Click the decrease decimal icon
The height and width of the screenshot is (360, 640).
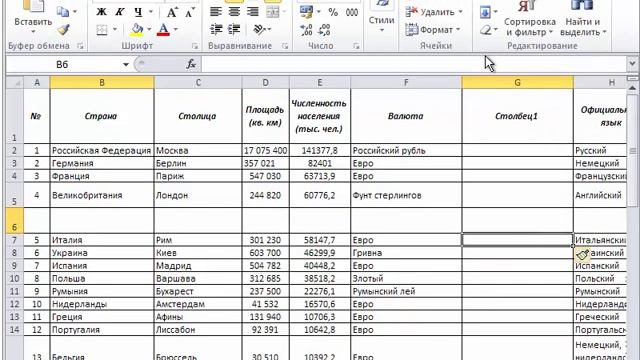pyautogui.click(x=324, y=30)
